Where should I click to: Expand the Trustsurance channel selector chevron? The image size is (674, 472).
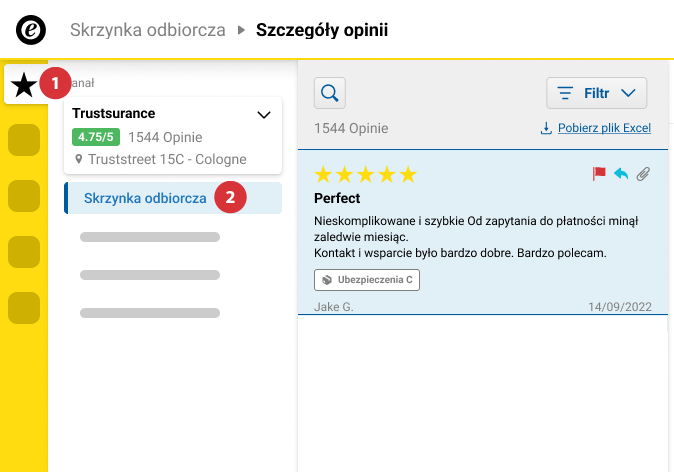[x=263, y=115]
